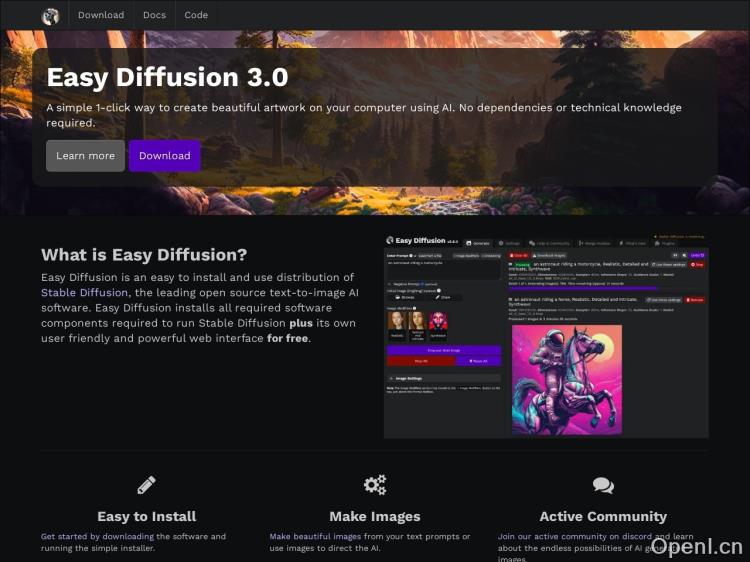
Task: Click the Easy Diffusion logo in the navbar
Action: [50, 16]
